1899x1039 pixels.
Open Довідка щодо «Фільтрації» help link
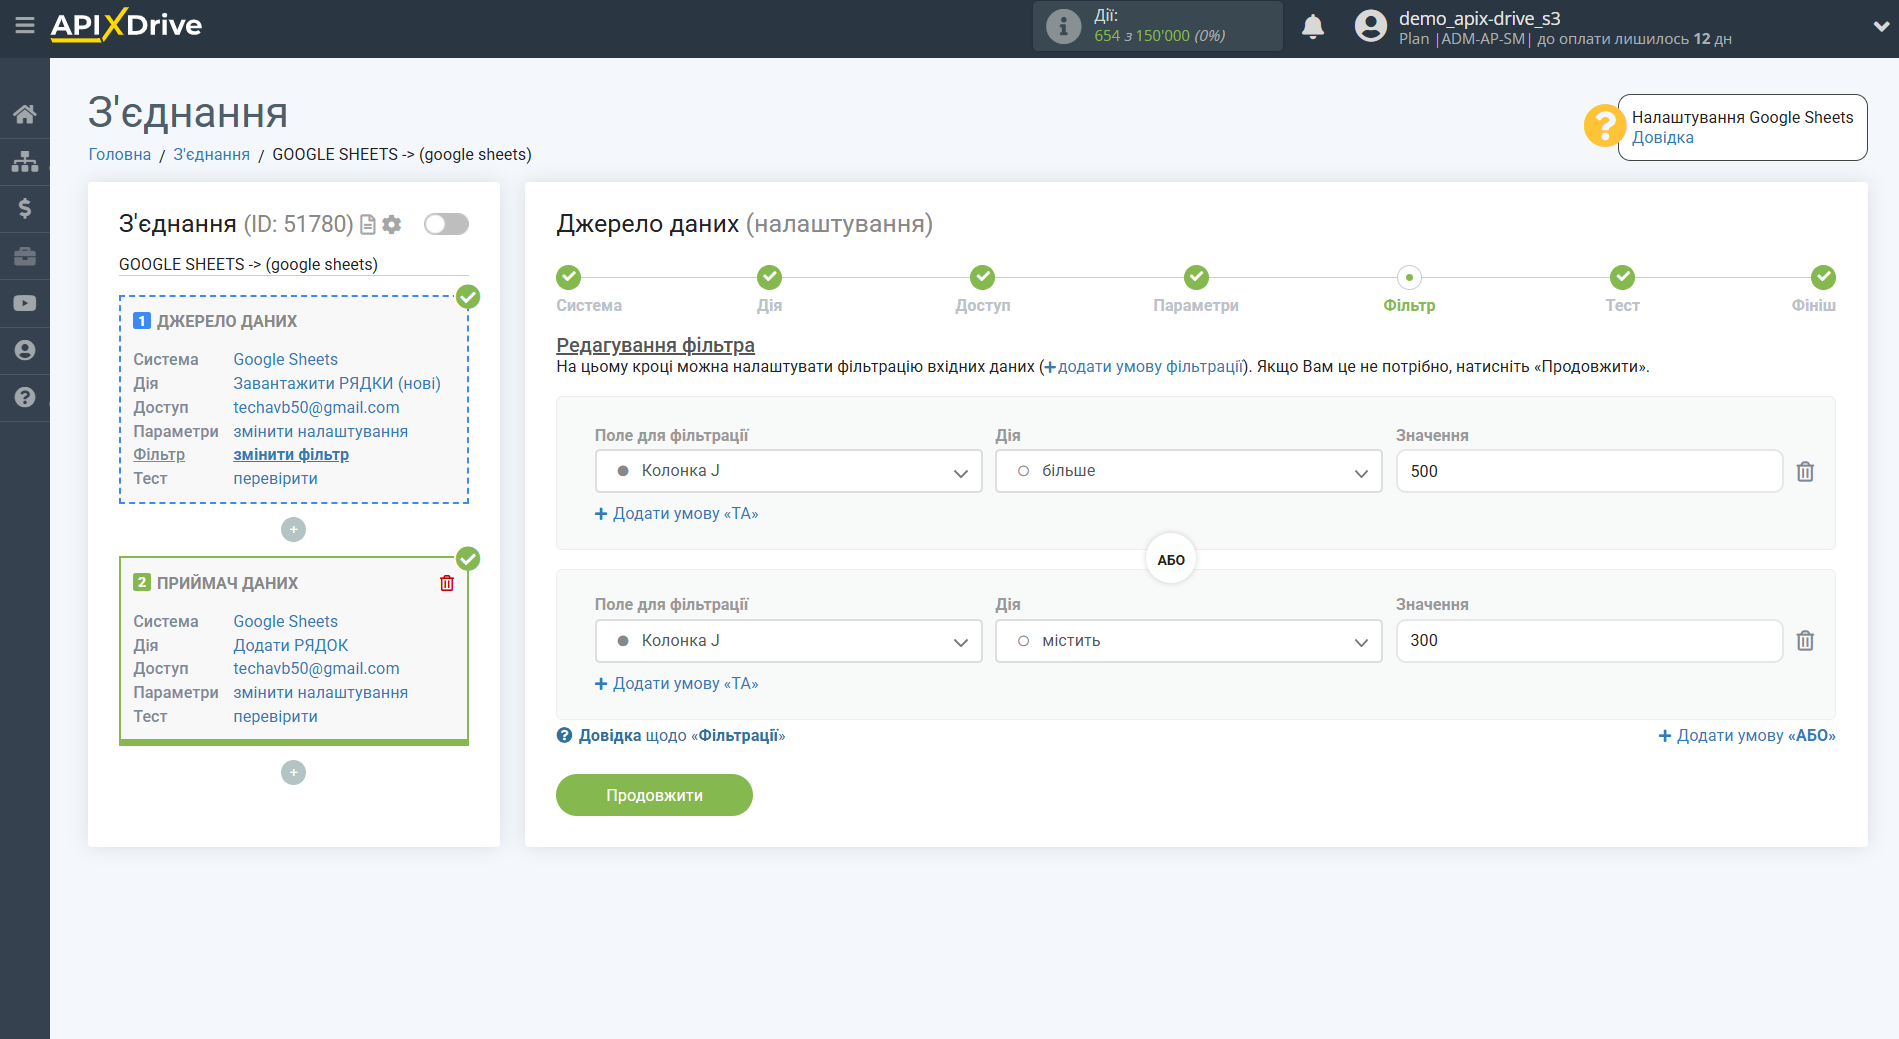click(x=671, y=736)
